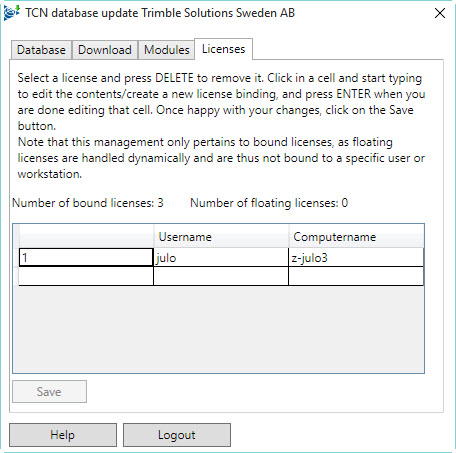
Task: Select the Computername column header
Action: pyautogui.click(x=356, y=237)
